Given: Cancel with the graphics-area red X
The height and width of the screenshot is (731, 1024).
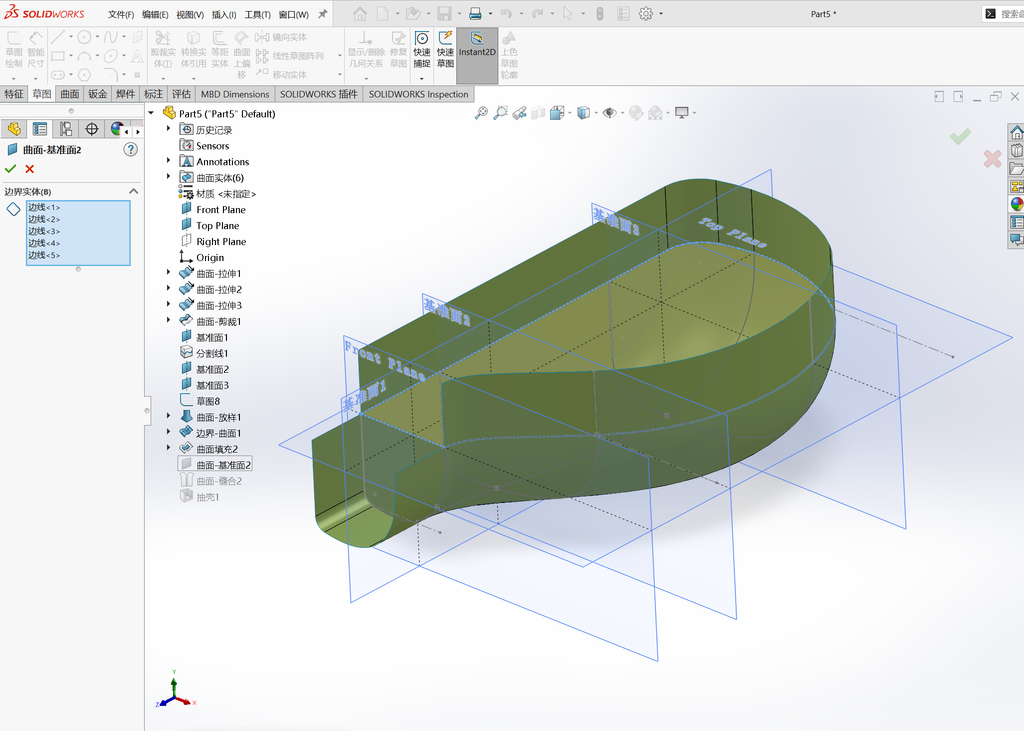Looking at the screenshot, I should (x=992, y=159).
